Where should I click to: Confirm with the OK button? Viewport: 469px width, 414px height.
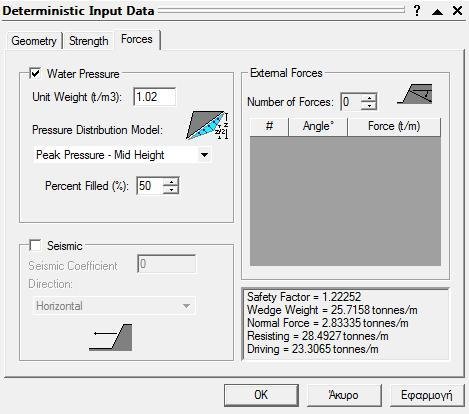[261, 395]
